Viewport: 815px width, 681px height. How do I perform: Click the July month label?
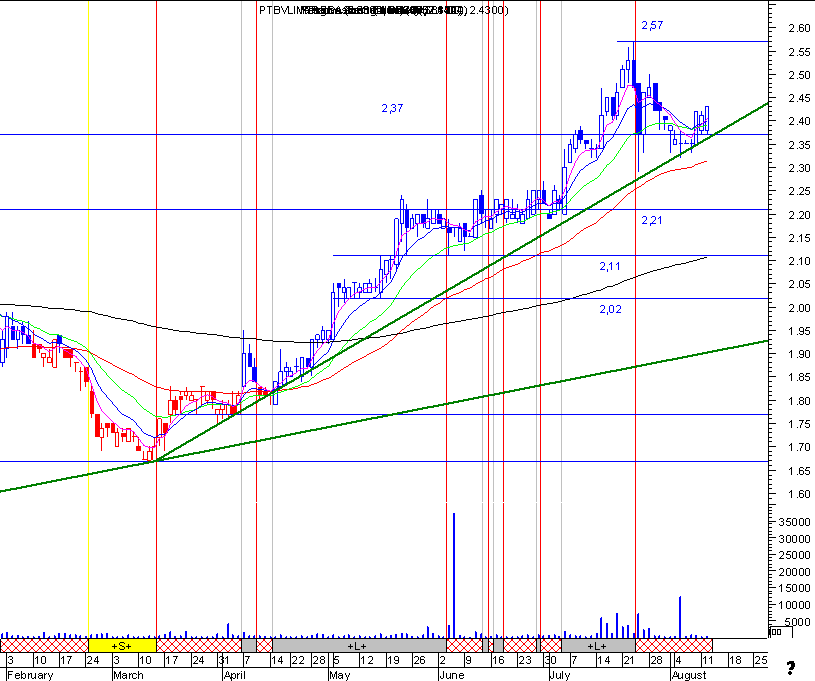pos(560,675)
